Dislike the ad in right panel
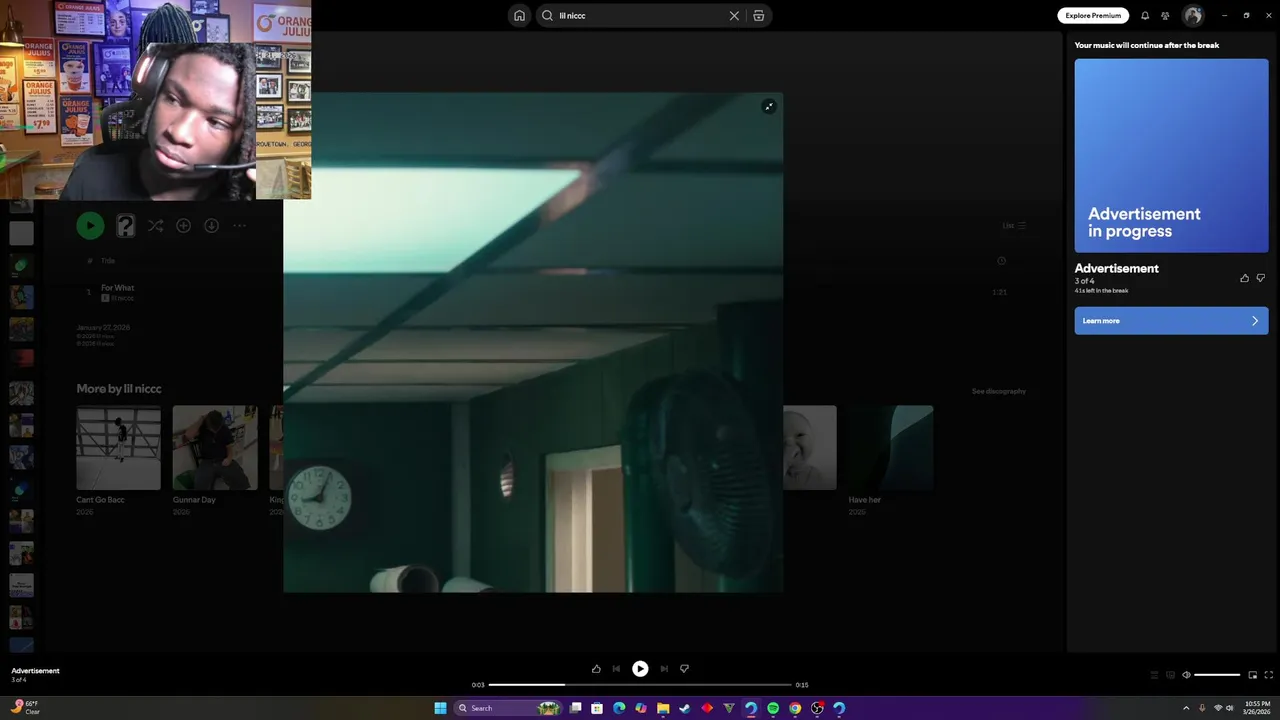Screen dimensions: 1280x720 [x=1260, y=278]
